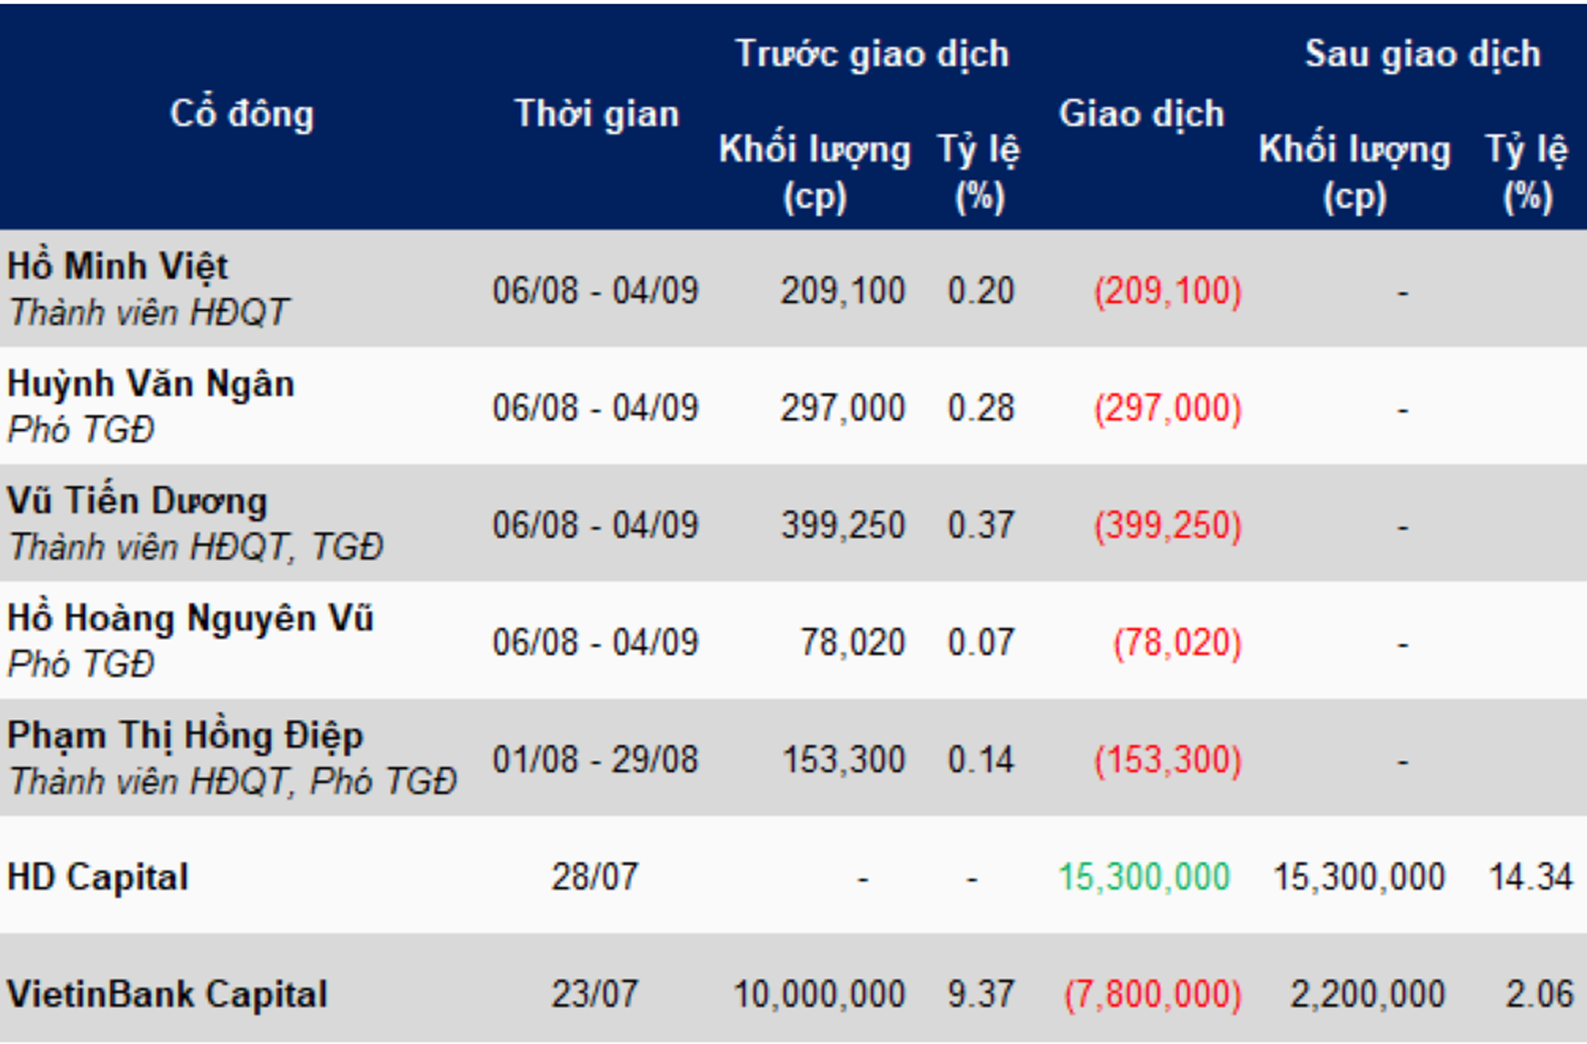1587x1044 pixels.
Task: Click the green 15,300,000 transaction value
Action: [1144, 877]
